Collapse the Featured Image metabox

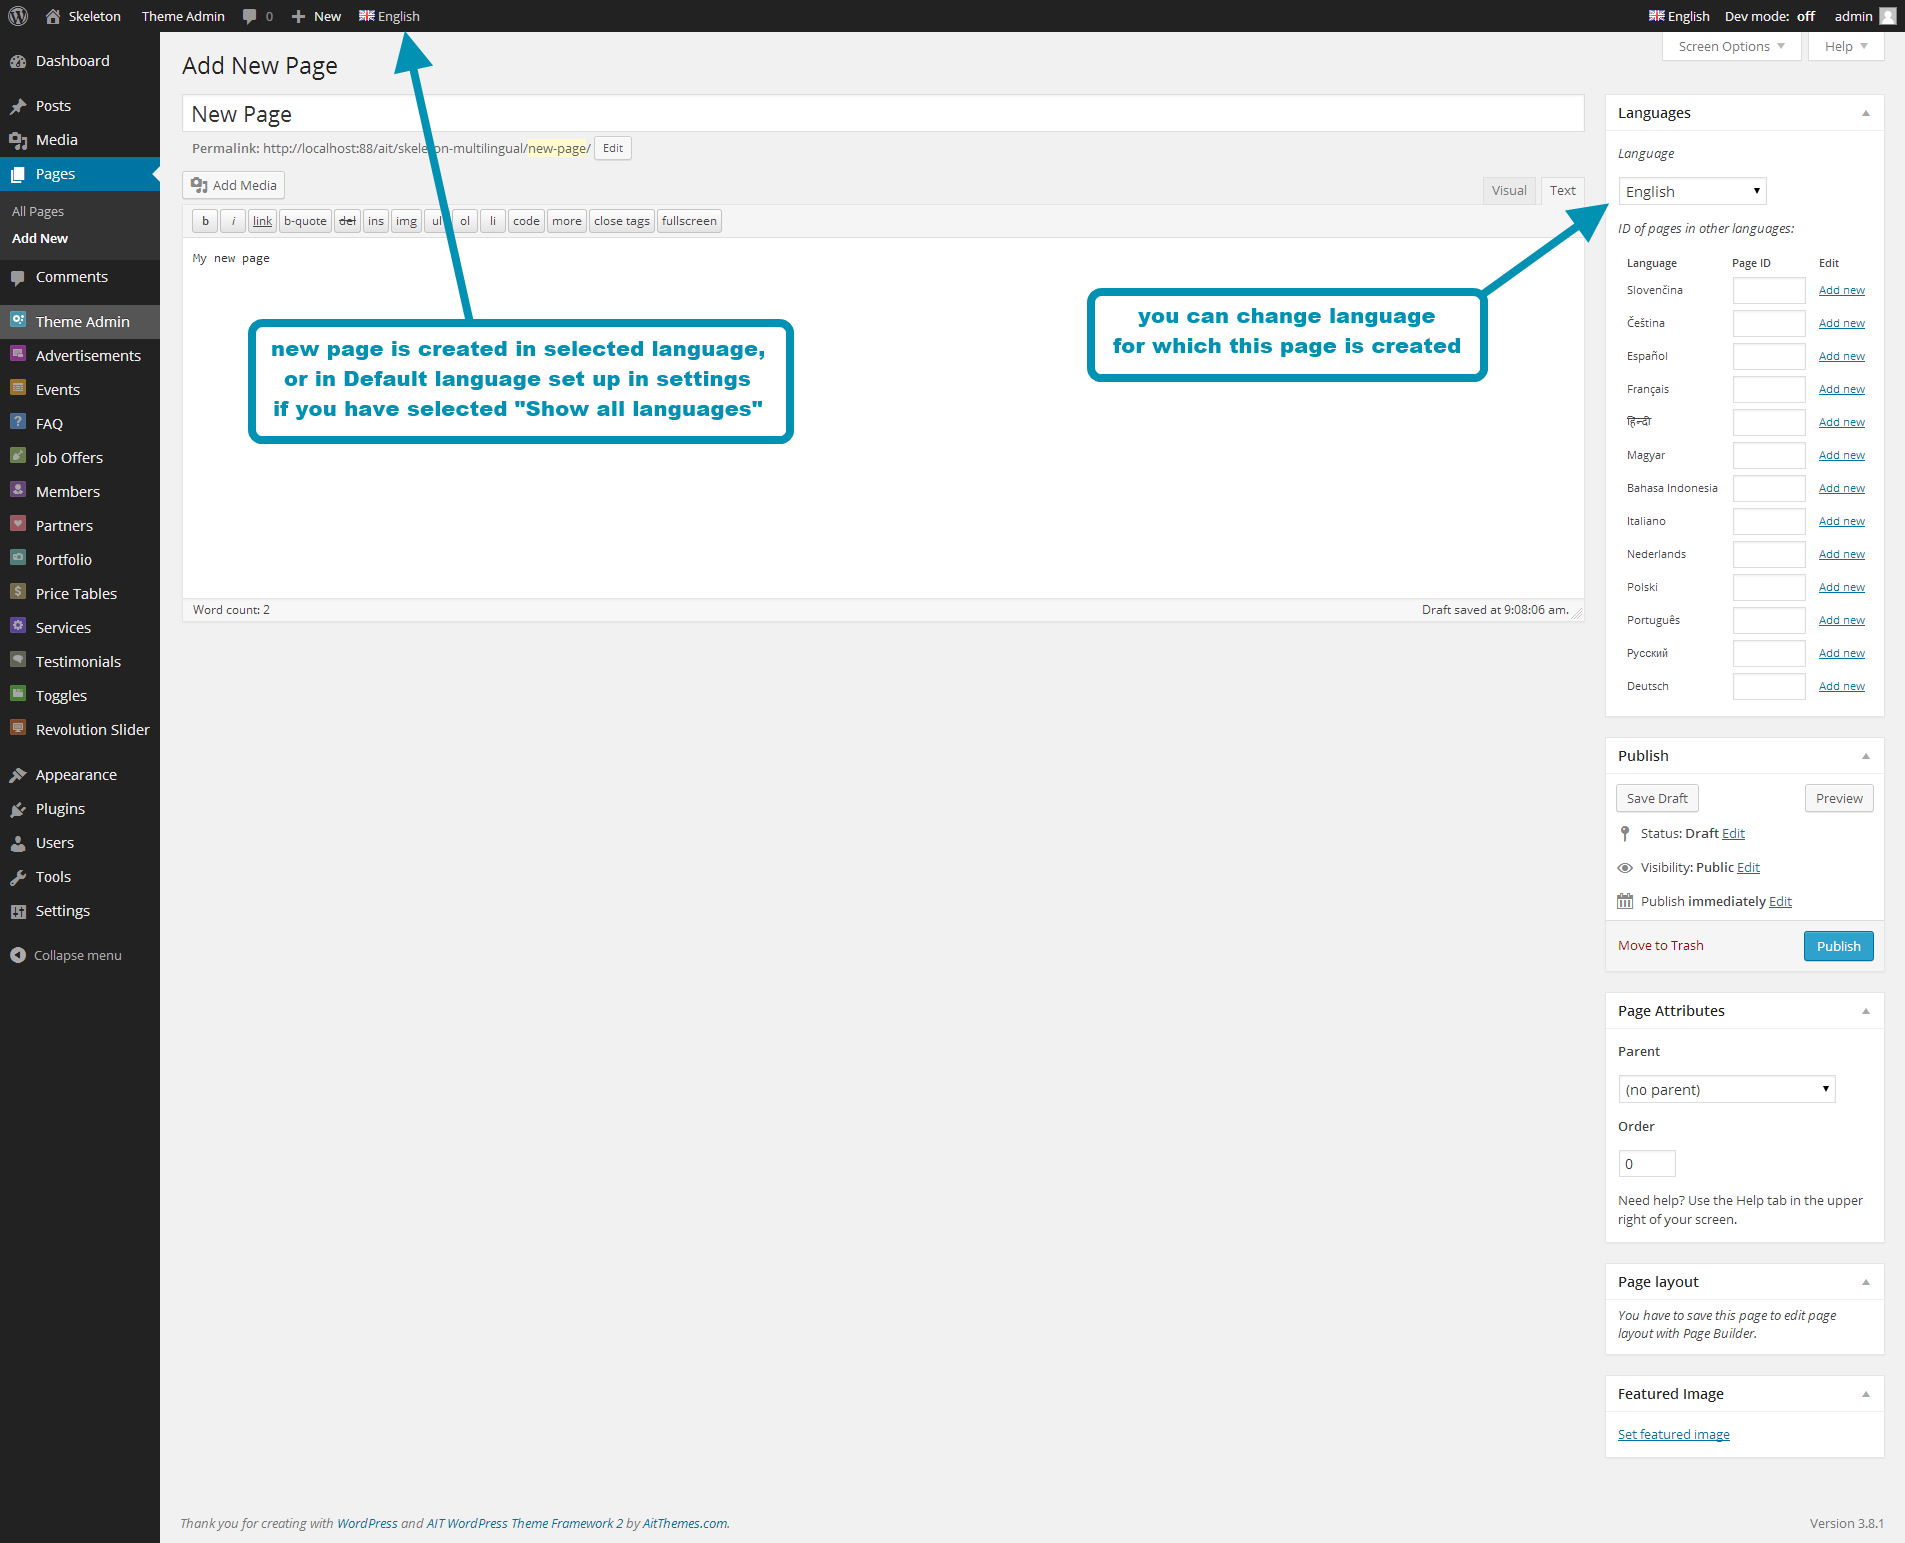tap(1865, 1394)
